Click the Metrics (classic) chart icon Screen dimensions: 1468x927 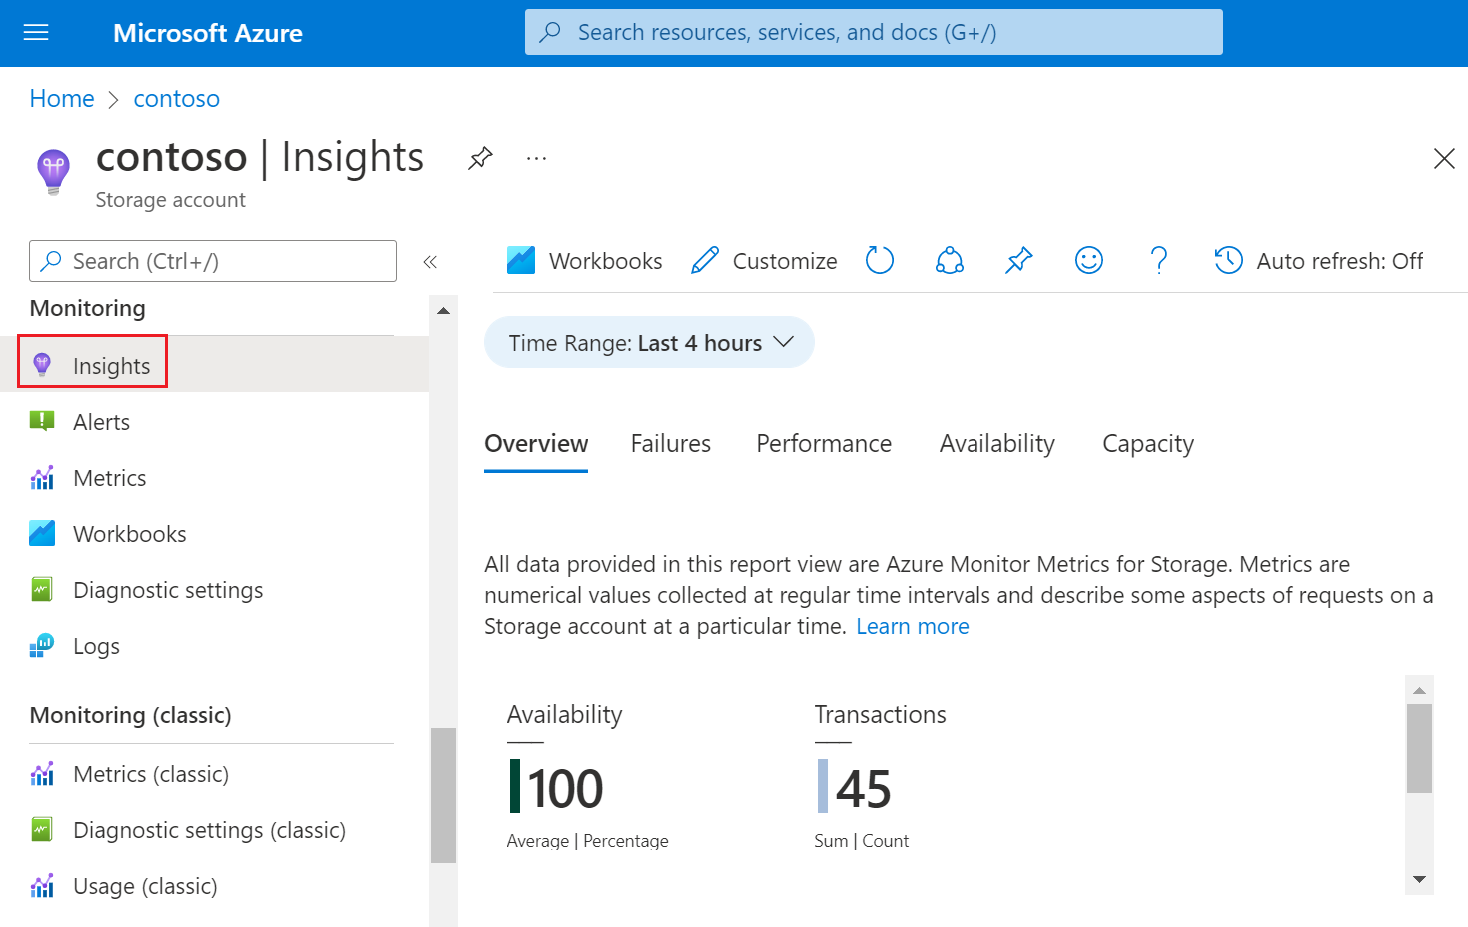(42, 774)
